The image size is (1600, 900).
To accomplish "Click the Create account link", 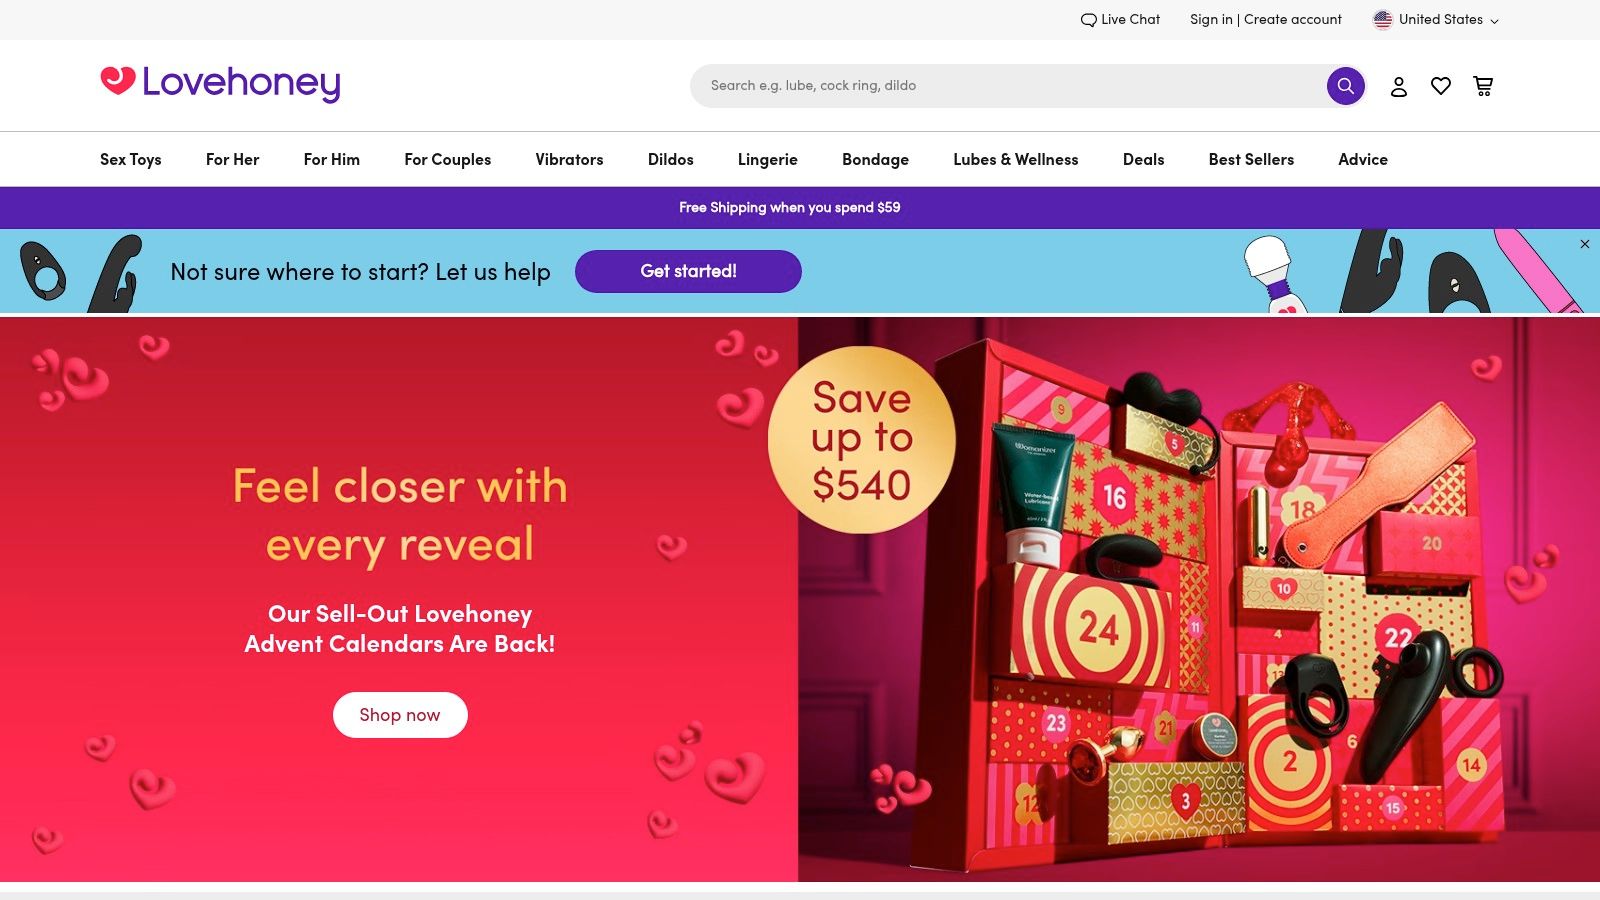I will [1293, 19].
